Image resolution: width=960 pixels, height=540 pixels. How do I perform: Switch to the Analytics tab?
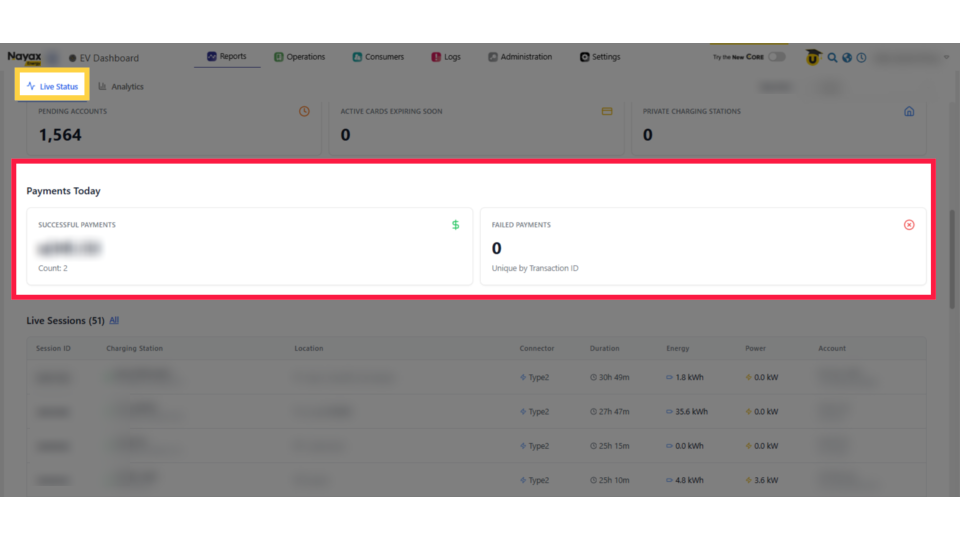coord(121,87)
